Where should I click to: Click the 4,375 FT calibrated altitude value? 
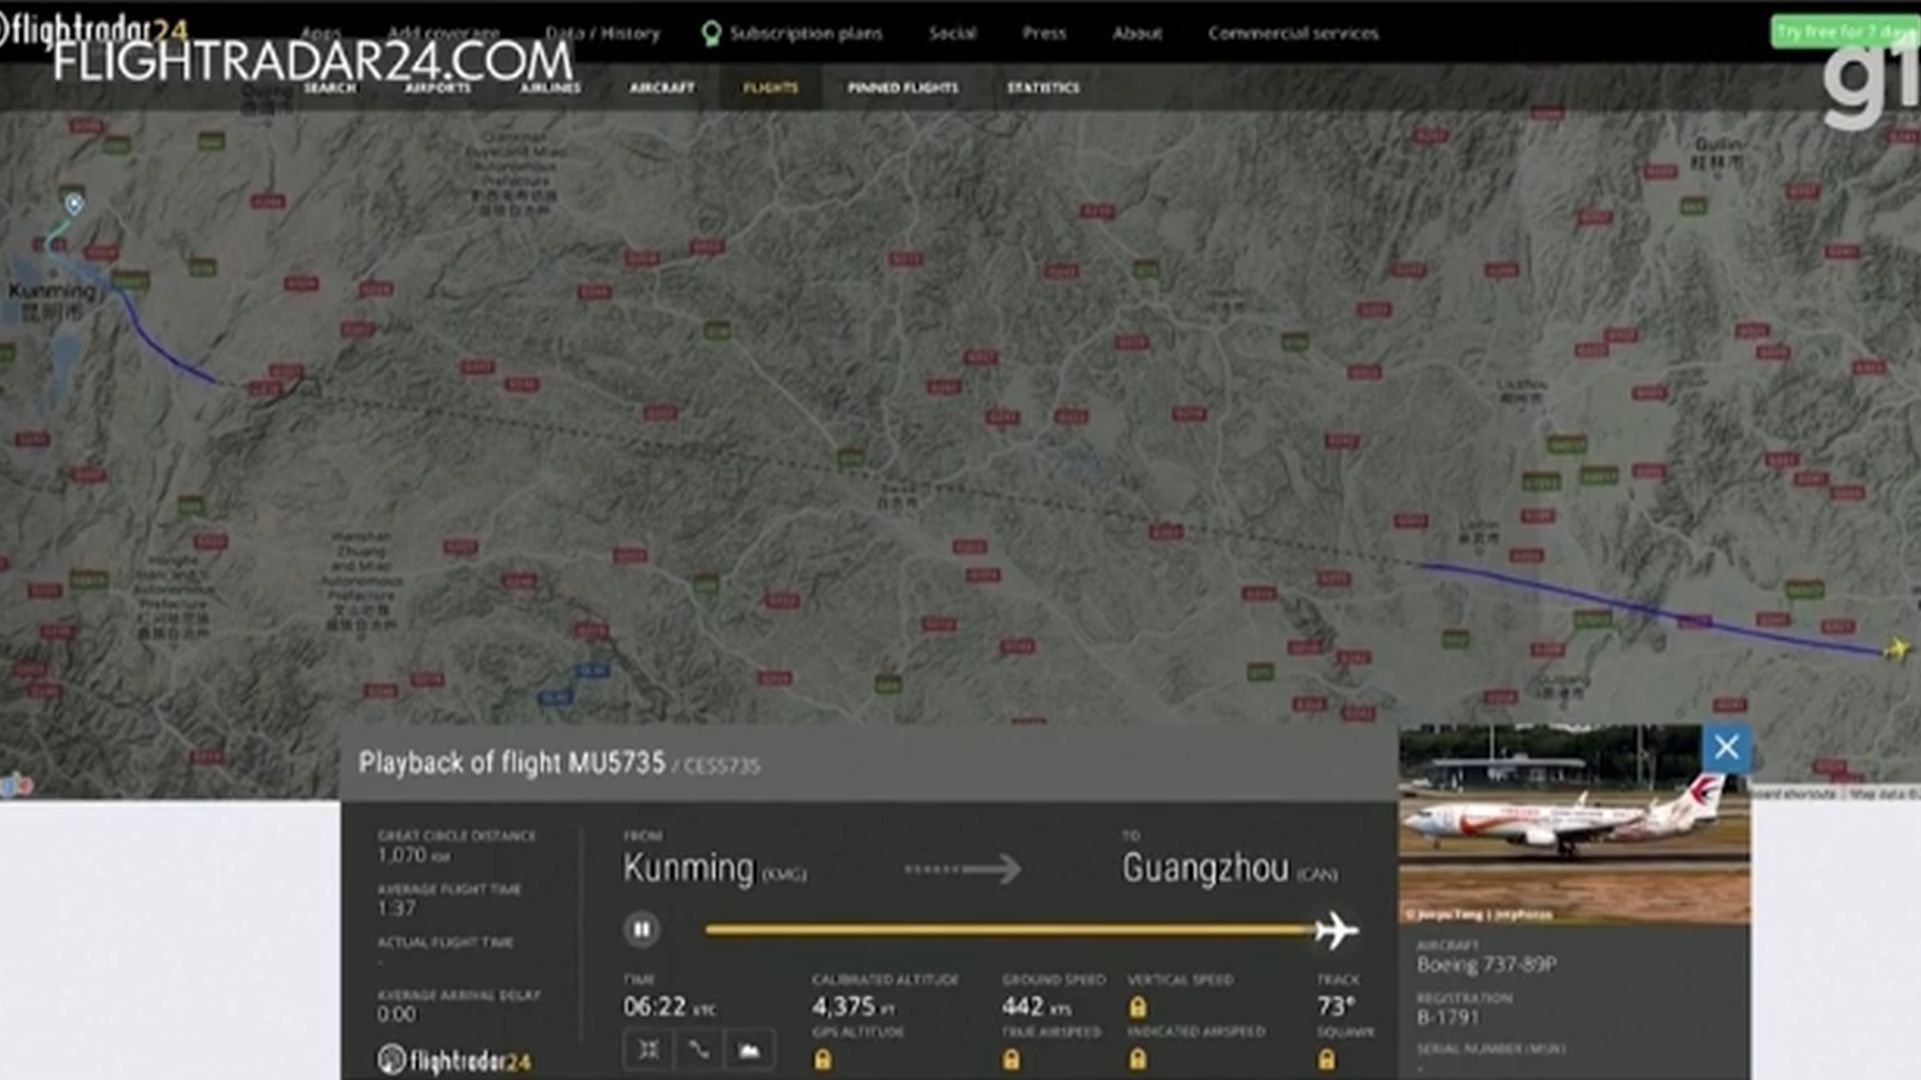(853, 1006)
